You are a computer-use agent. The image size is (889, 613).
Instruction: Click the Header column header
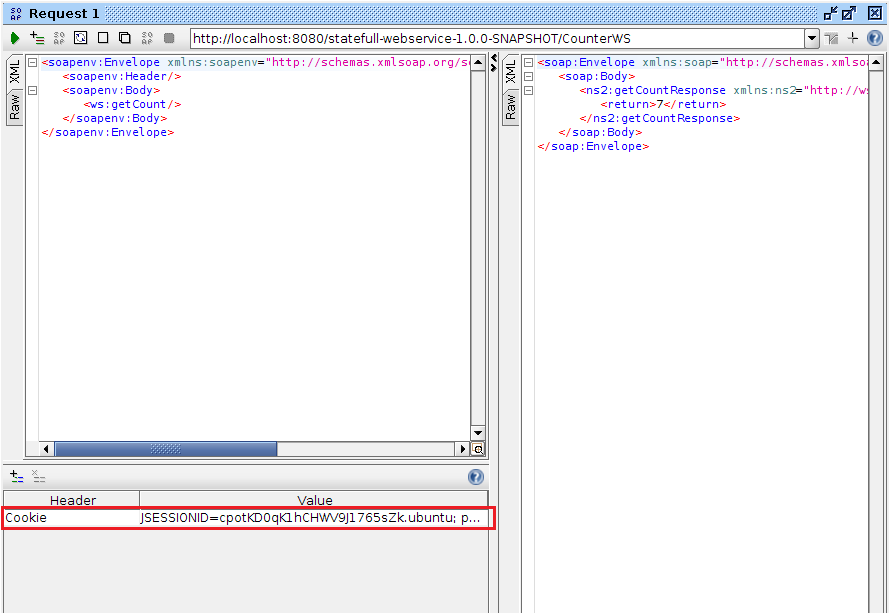pos(72,500)
